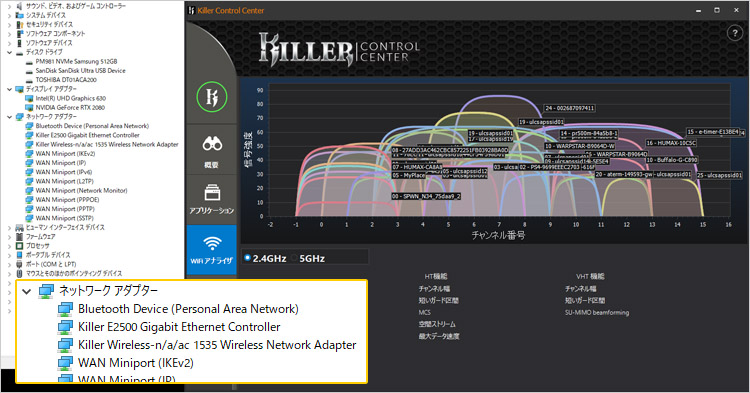Click the WAN Miniport (SSTP) adapter icon
Screen dimensions: 750x393
[29, 218]
